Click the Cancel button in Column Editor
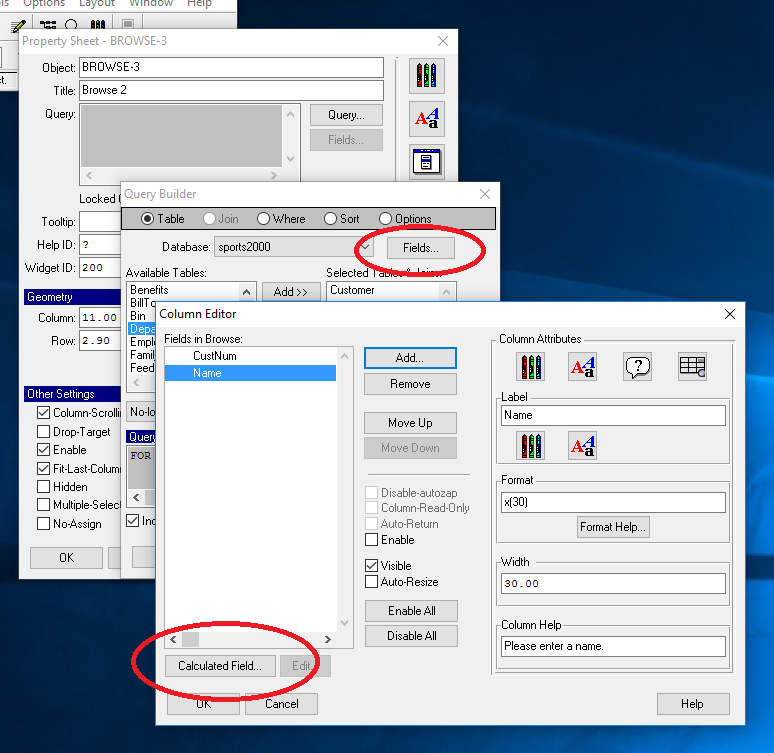774x753 pixels. [x=281, y=704]
